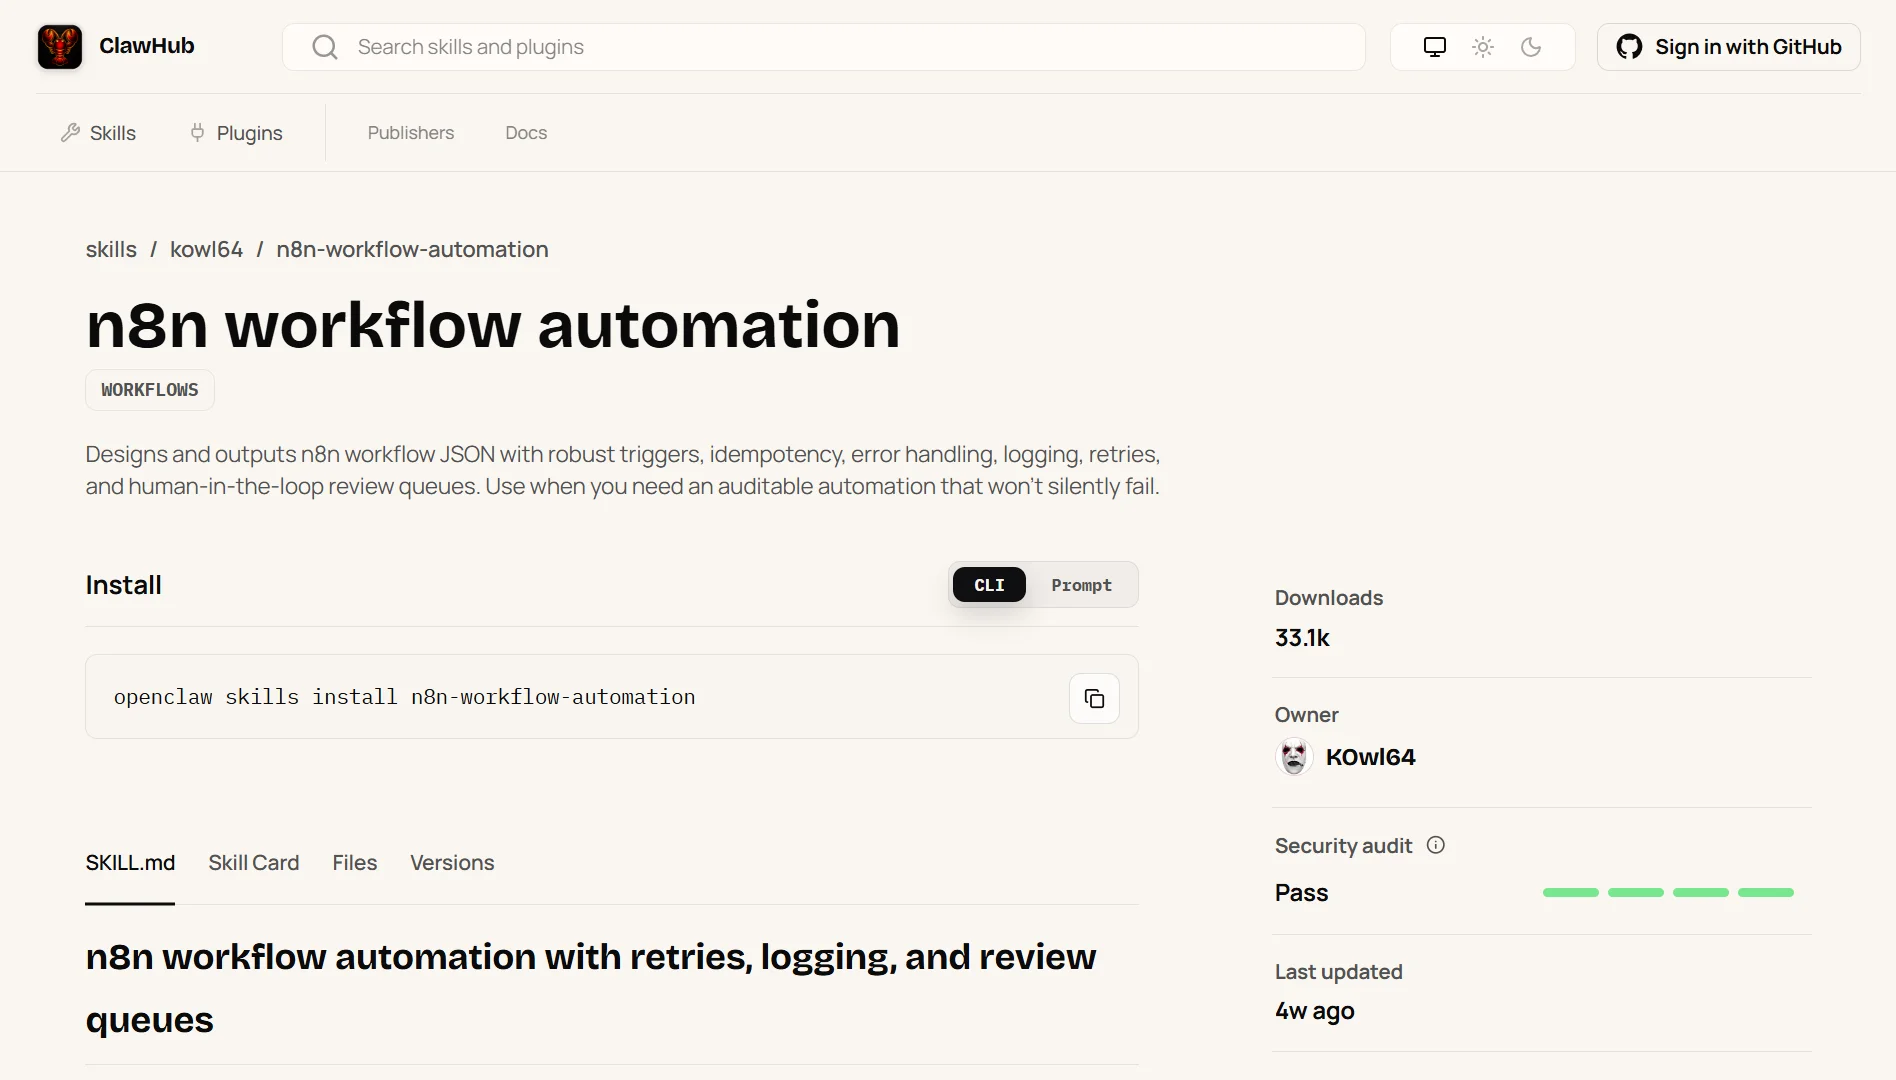This screenshot has height=1080, width=1896.
Task: Click the GitHub octocat icon
Action: (x=1629, y=47)
